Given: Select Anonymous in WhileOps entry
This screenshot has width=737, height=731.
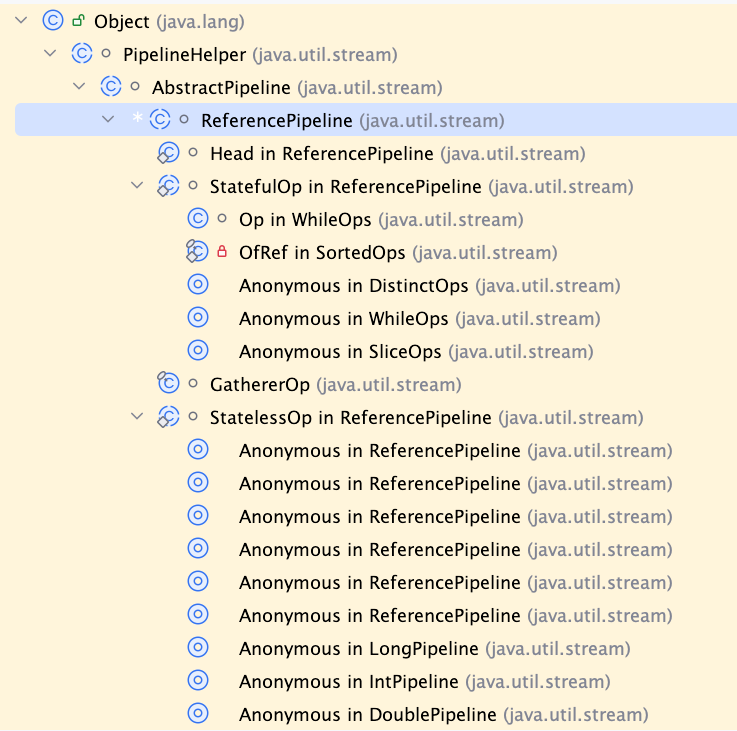Looking at the screenshot, I should click(420, 319).
